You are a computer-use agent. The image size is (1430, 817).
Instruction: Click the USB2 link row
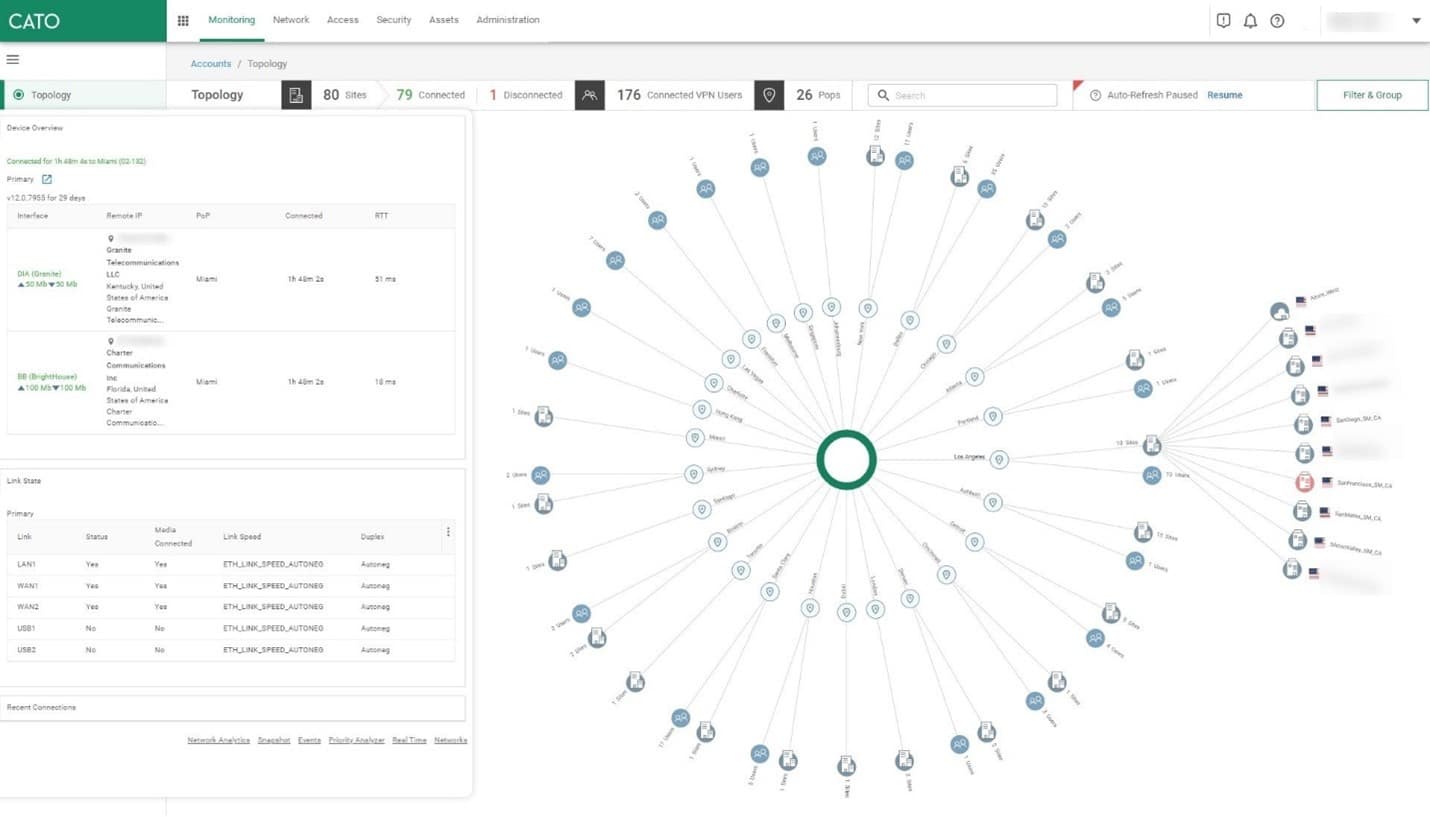coord(230,650)
